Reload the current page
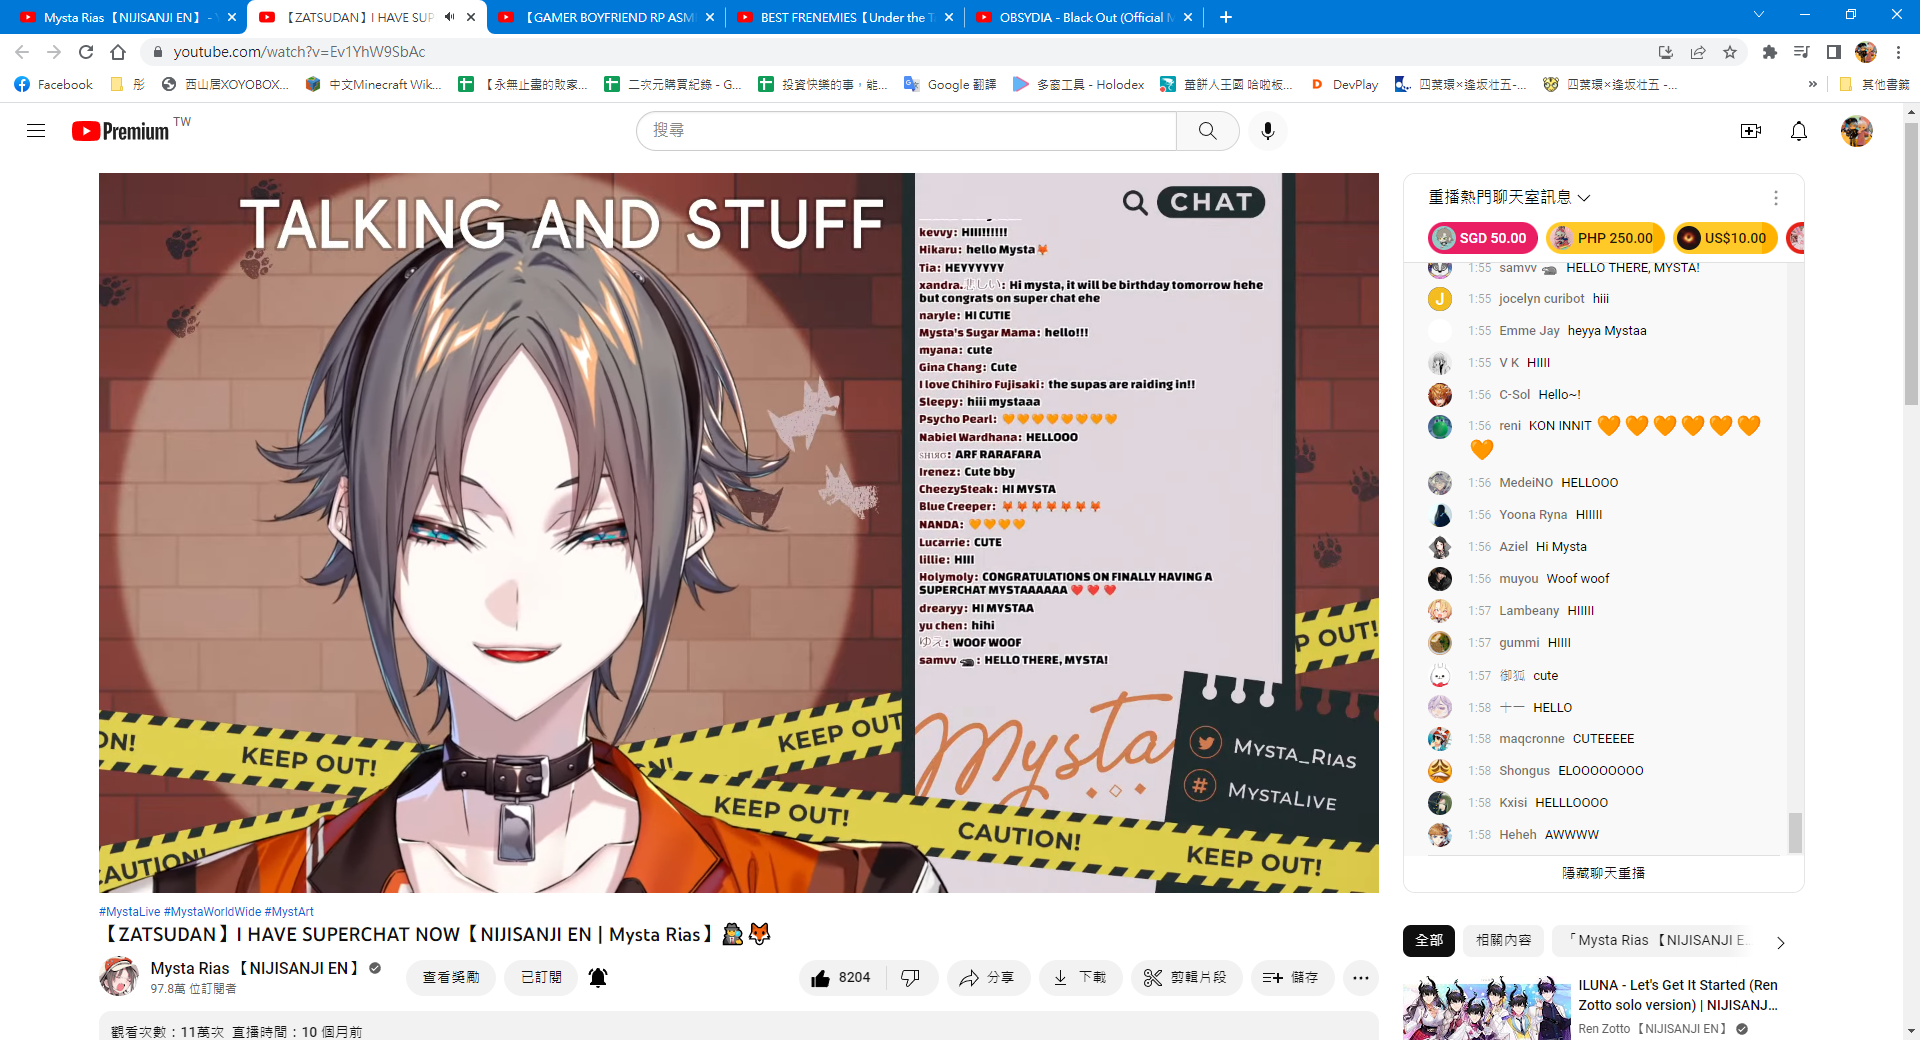 (86, 52)
